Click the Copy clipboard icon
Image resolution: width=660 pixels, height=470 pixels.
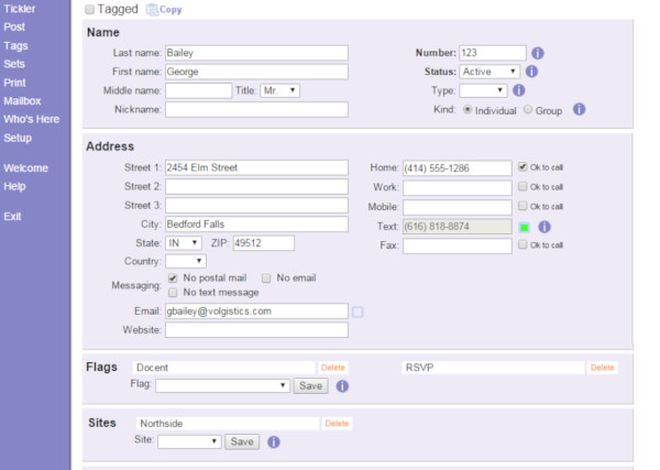coord(152,9)
